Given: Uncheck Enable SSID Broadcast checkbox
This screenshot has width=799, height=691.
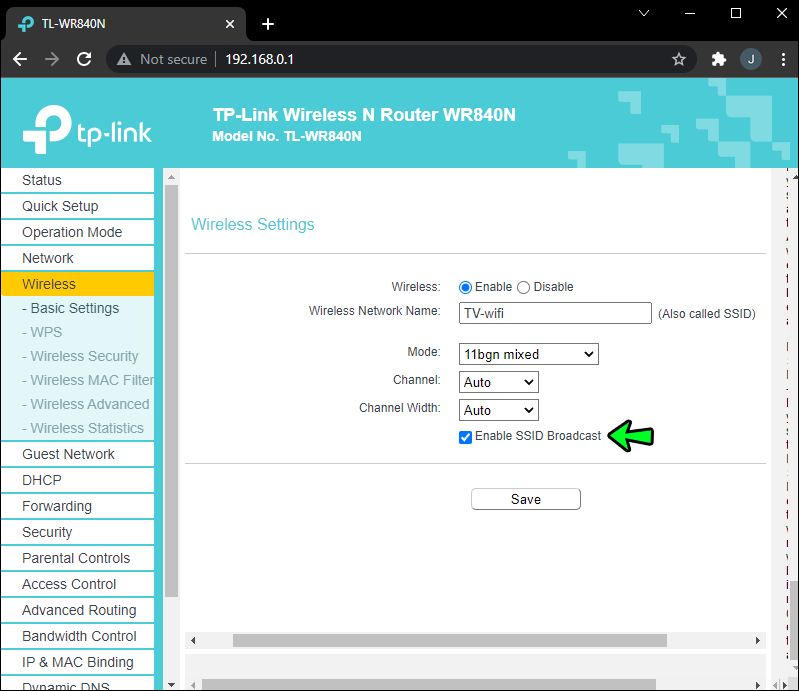Looking at the screenshot, I should click(x=465, y=436).
